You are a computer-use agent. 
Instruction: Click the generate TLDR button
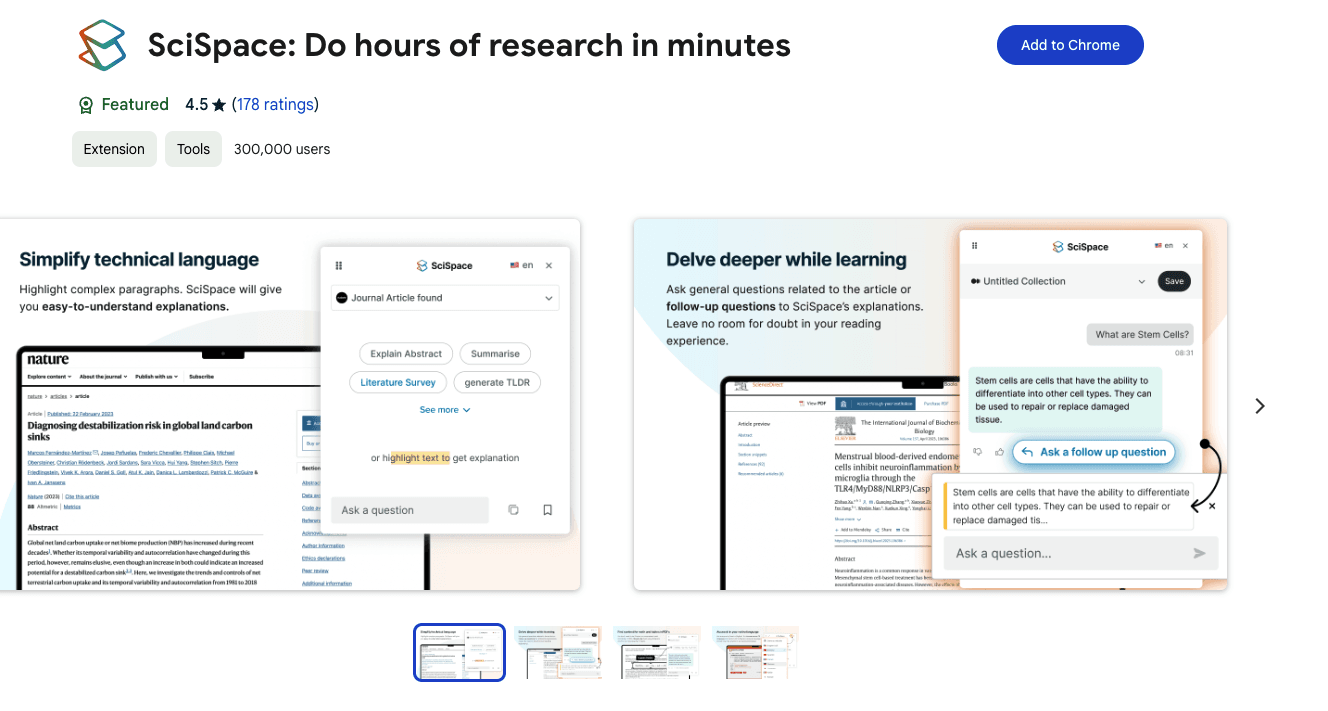pos(497,382)
